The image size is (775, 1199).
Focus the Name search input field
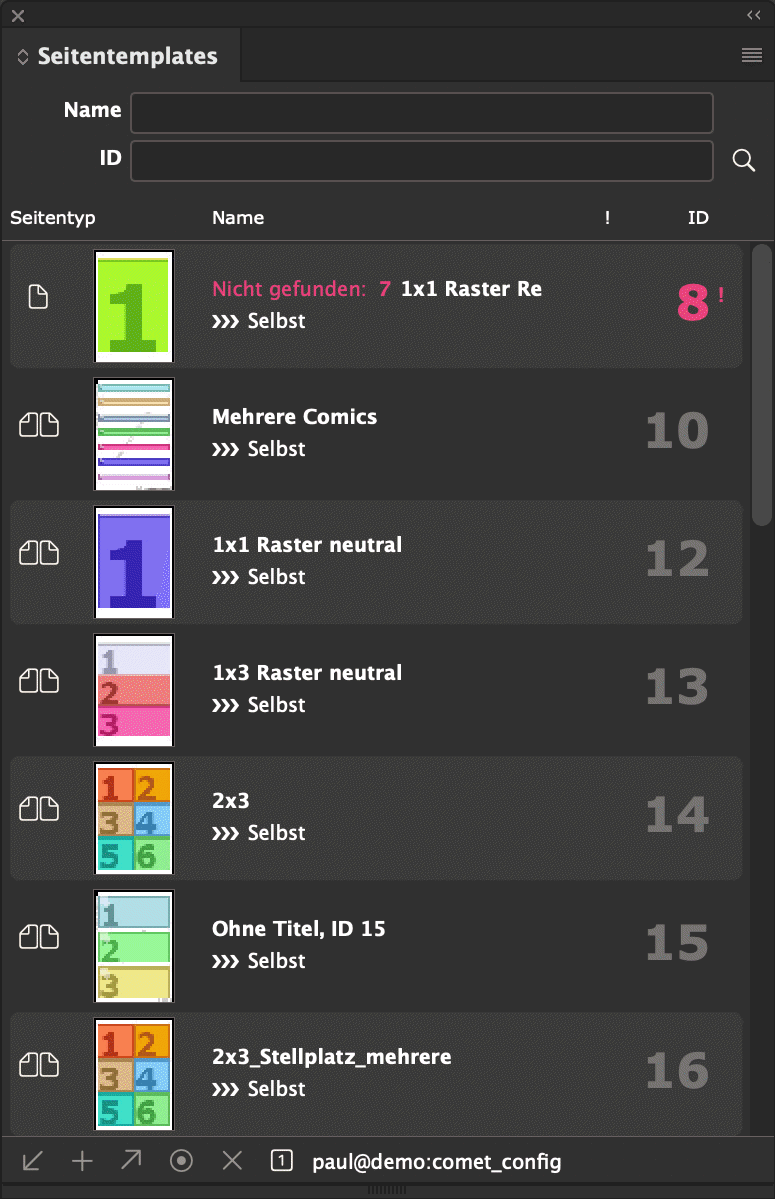(422, 113)
